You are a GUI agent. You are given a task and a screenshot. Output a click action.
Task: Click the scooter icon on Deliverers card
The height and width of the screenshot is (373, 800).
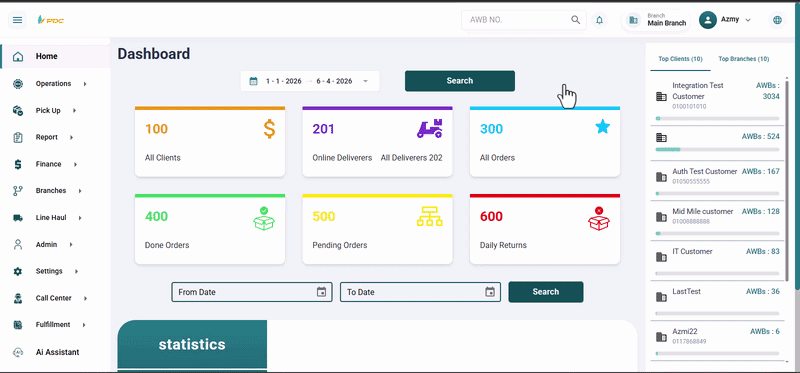[430, 129]
